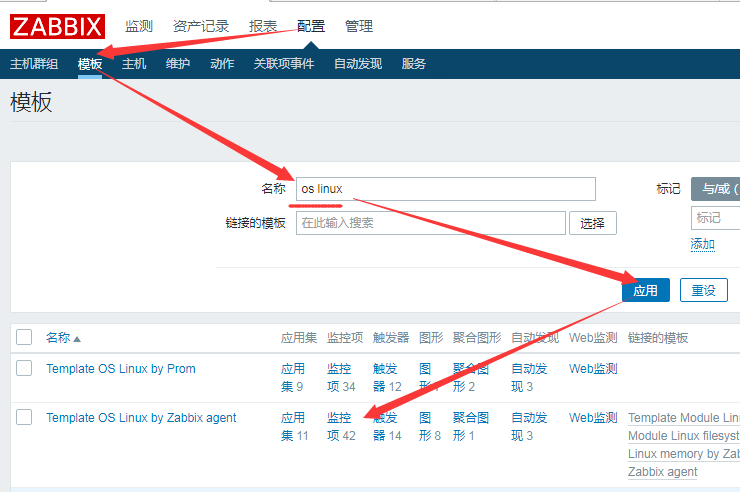Open Web监测 for Zabbix agent template
This screenshot has height=492, width=740.
593,417
